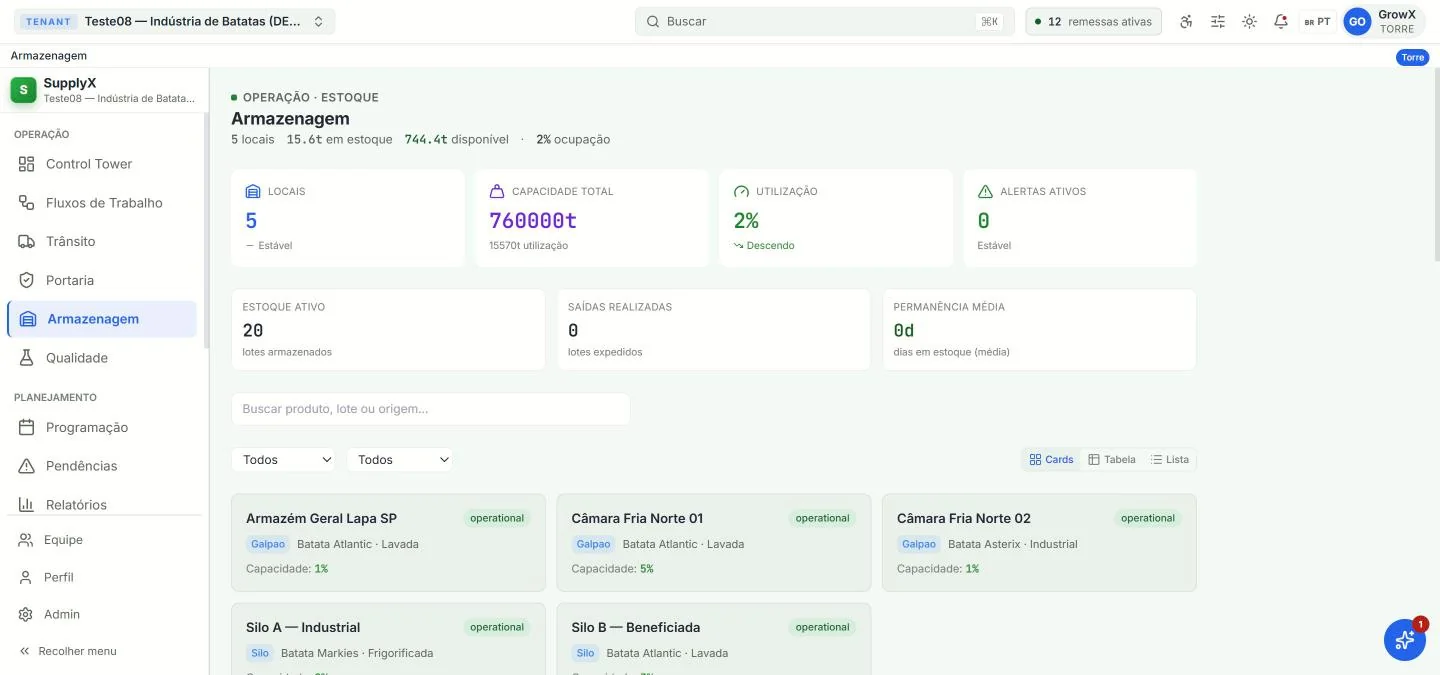Select Armazenagem sidebar item
This screenshot has width=1440, height=675.
pyautogui.click(x=102, y=319)
